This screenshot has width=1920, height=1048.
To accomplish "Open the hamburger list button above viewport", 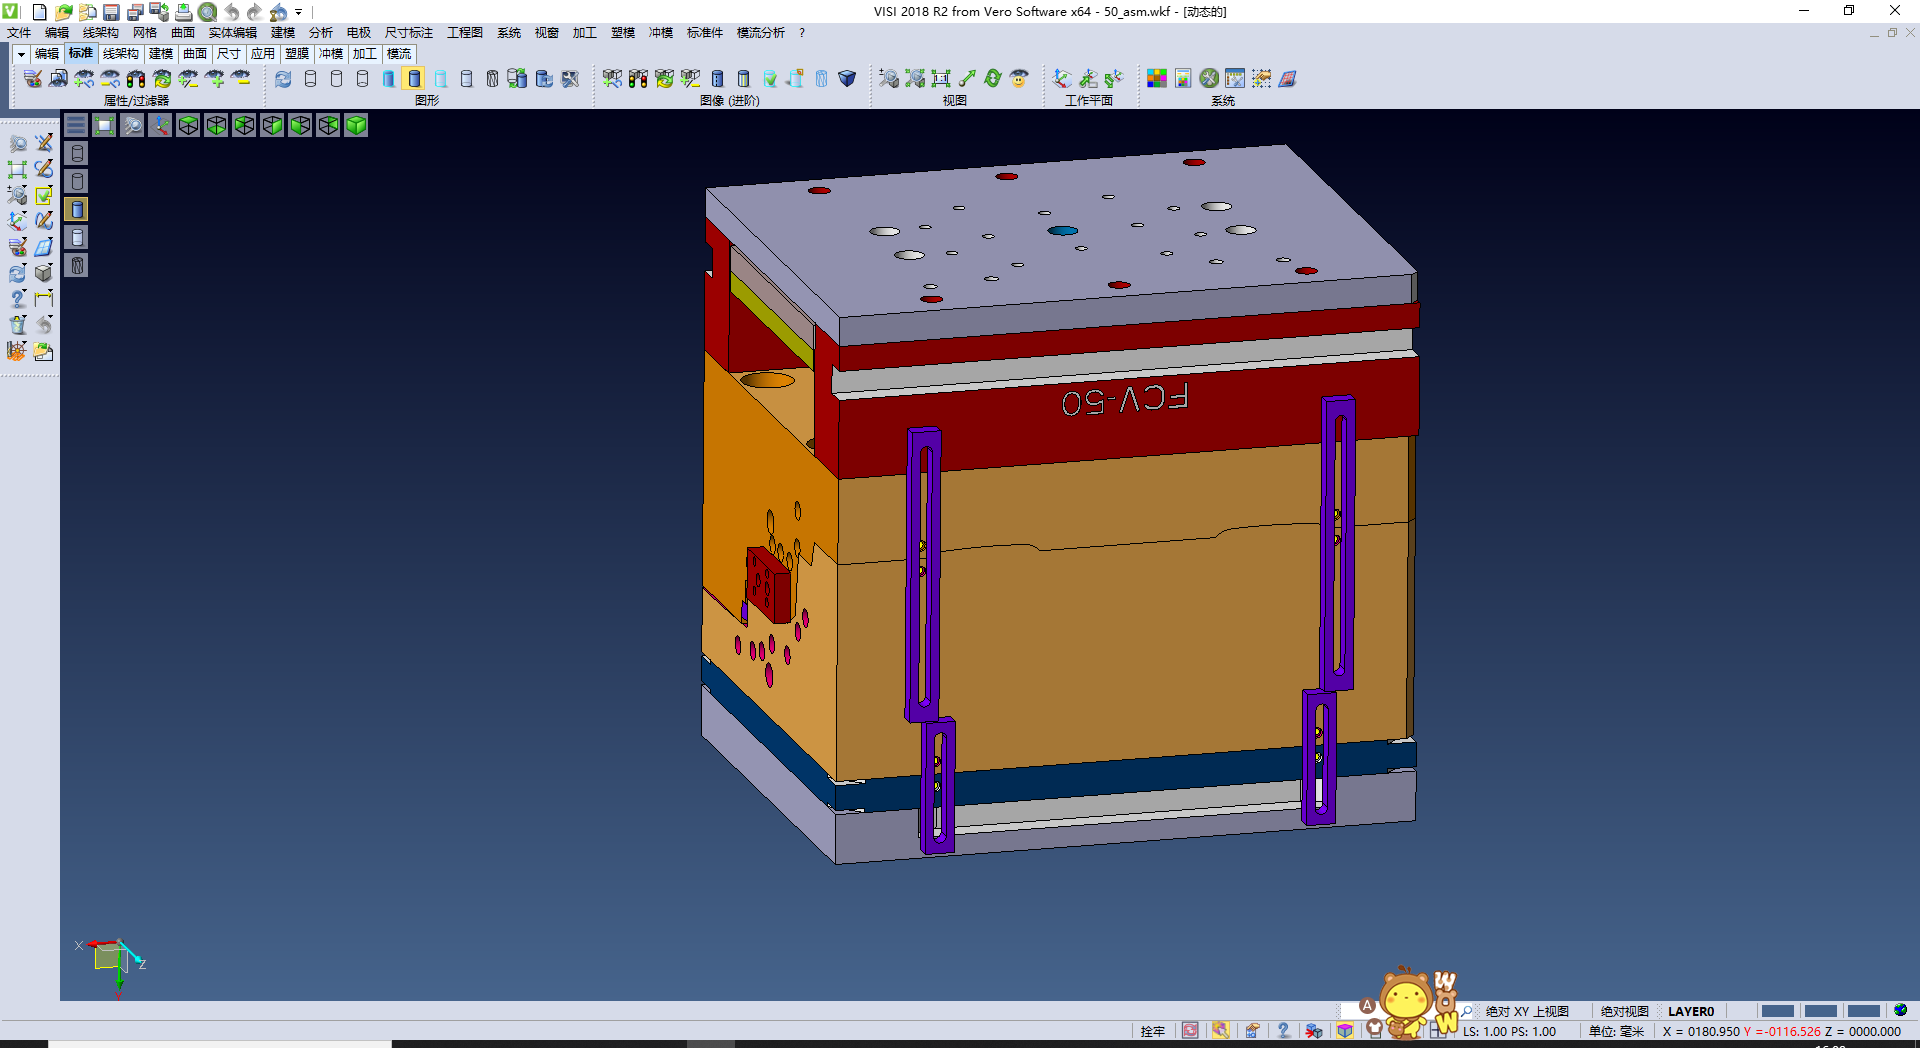I will tap(76, 125).
